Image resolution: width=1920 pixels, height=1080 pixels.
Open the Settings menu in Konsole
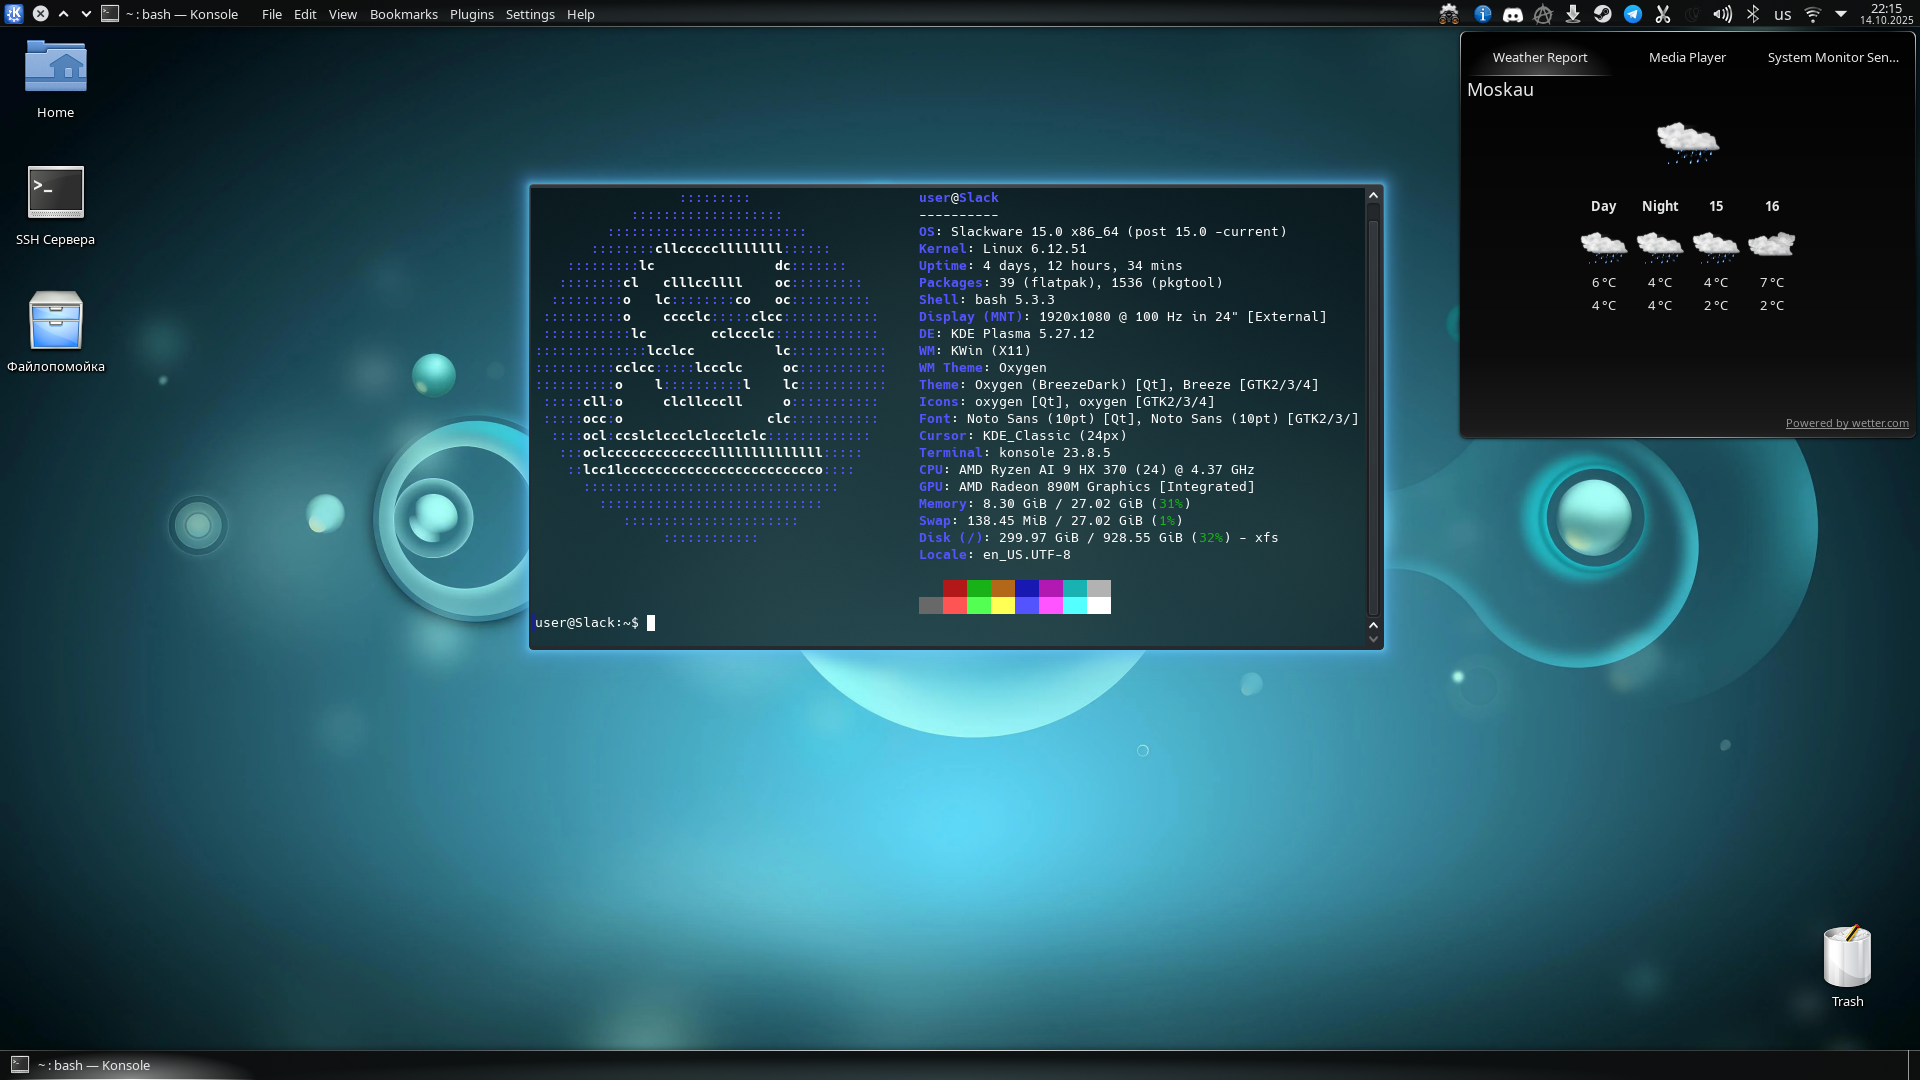[x=530, y=14]
